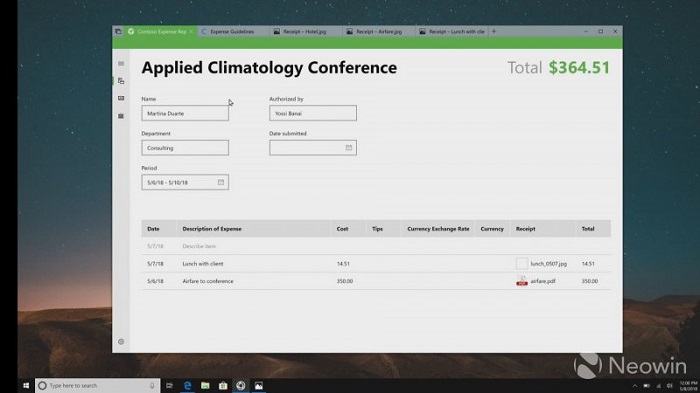Switch to the Receipt - Hotel.jpg tab

pos(304,32)
